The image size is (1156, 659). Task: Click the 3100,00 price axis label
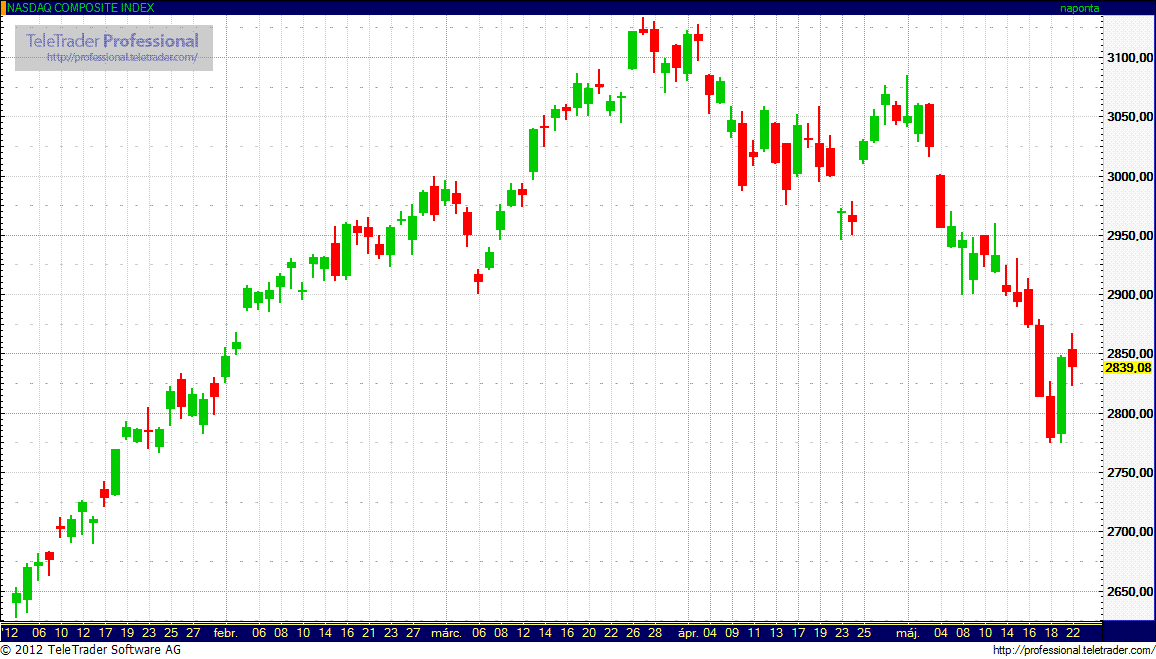pyautogui.click(x=1128, y=57)
